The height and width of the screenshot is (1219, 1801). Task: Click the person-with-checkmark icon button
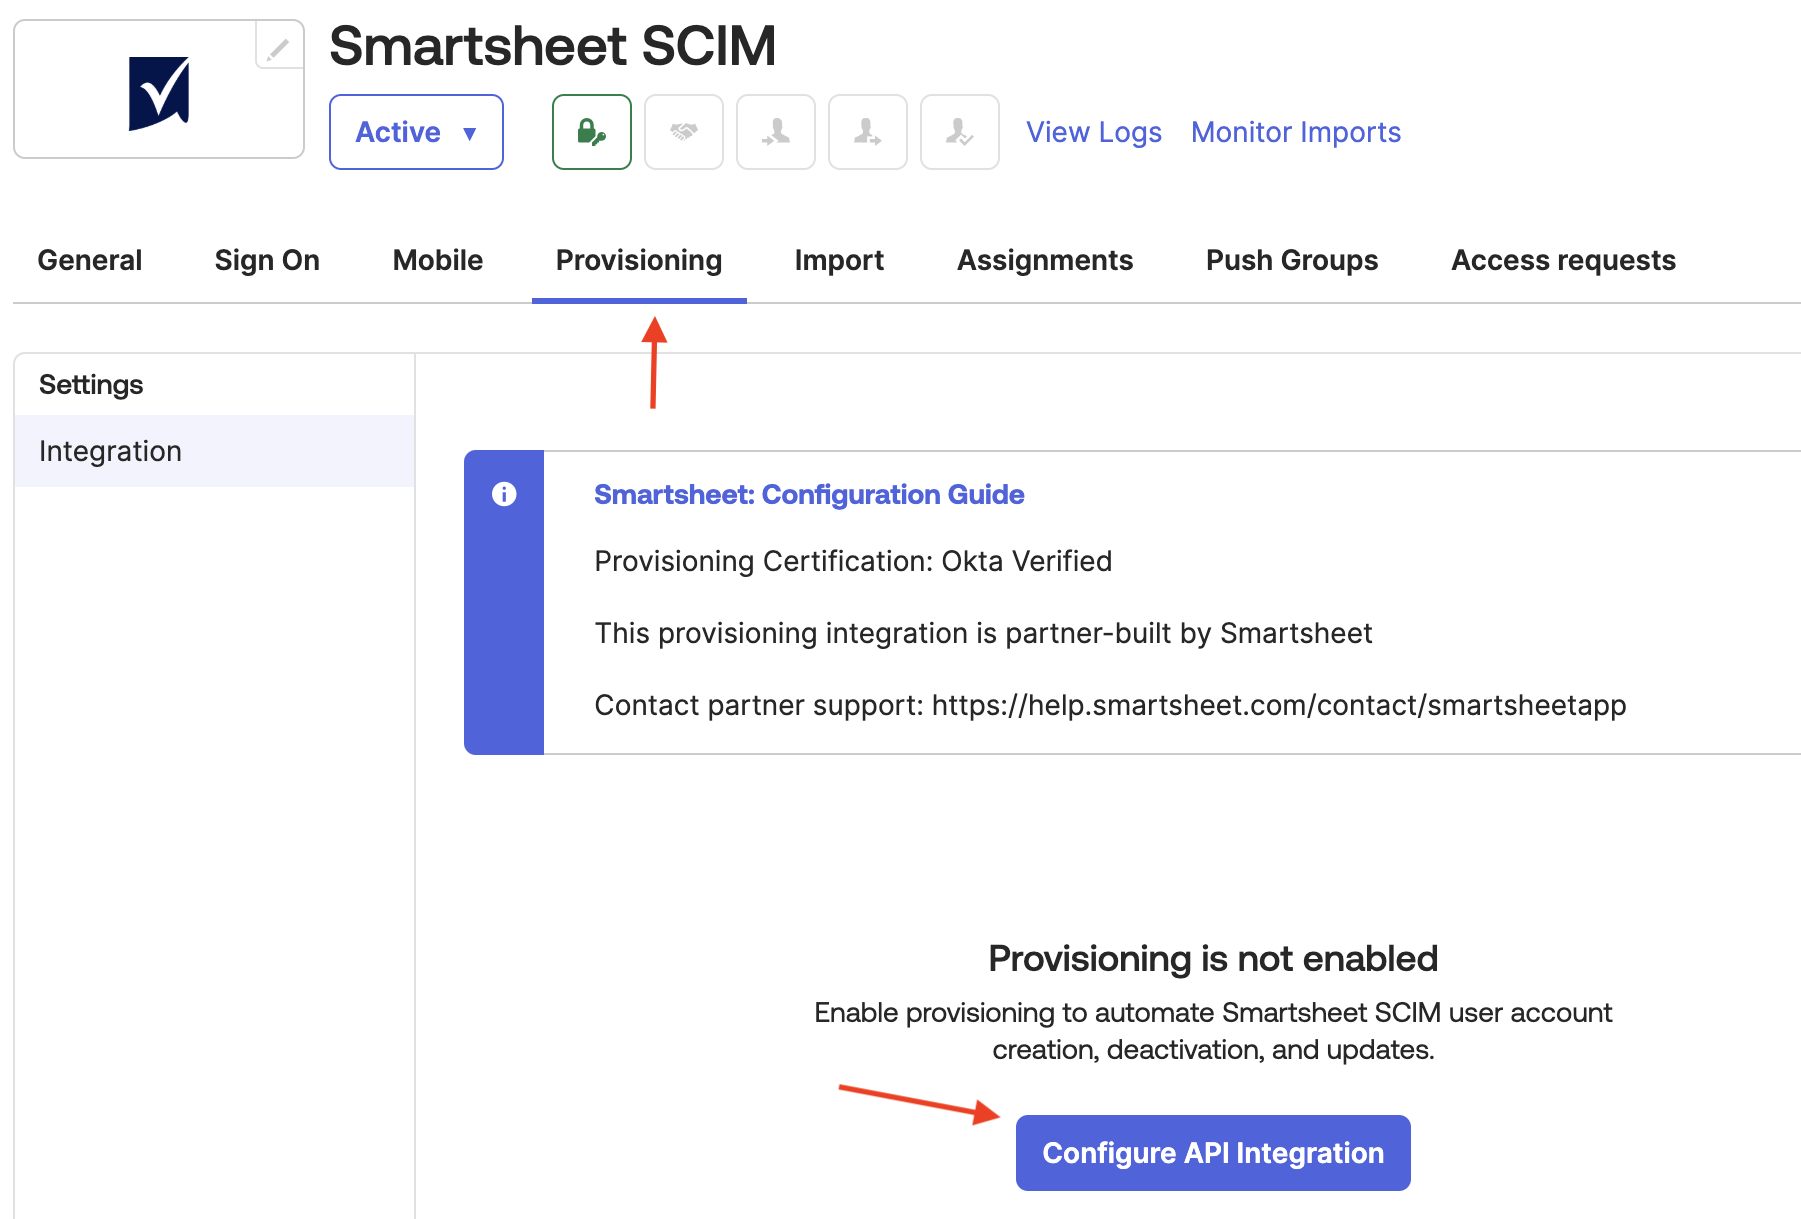tap(959, 132)
